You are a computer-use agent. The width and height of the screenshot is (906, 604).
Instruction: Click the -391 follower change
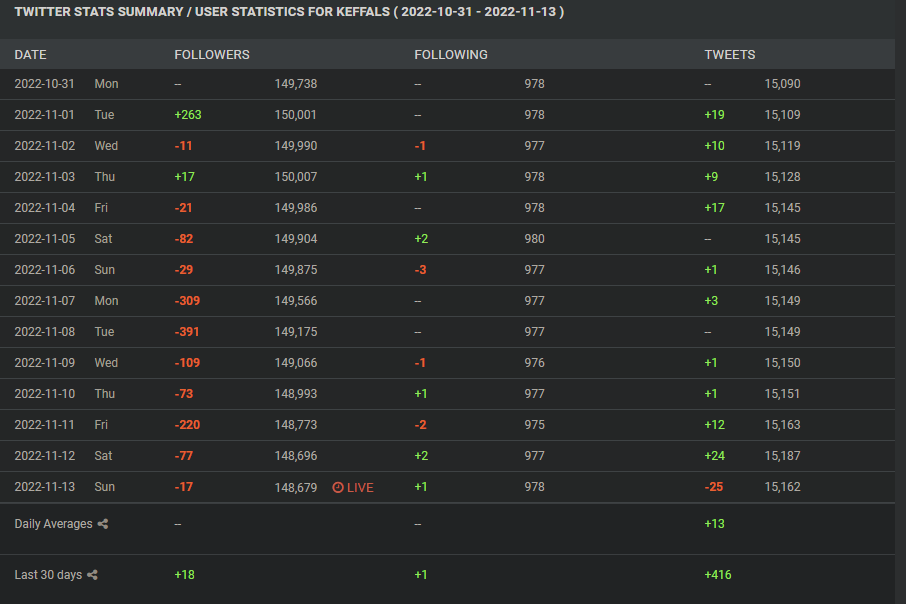tap(187, 332)
